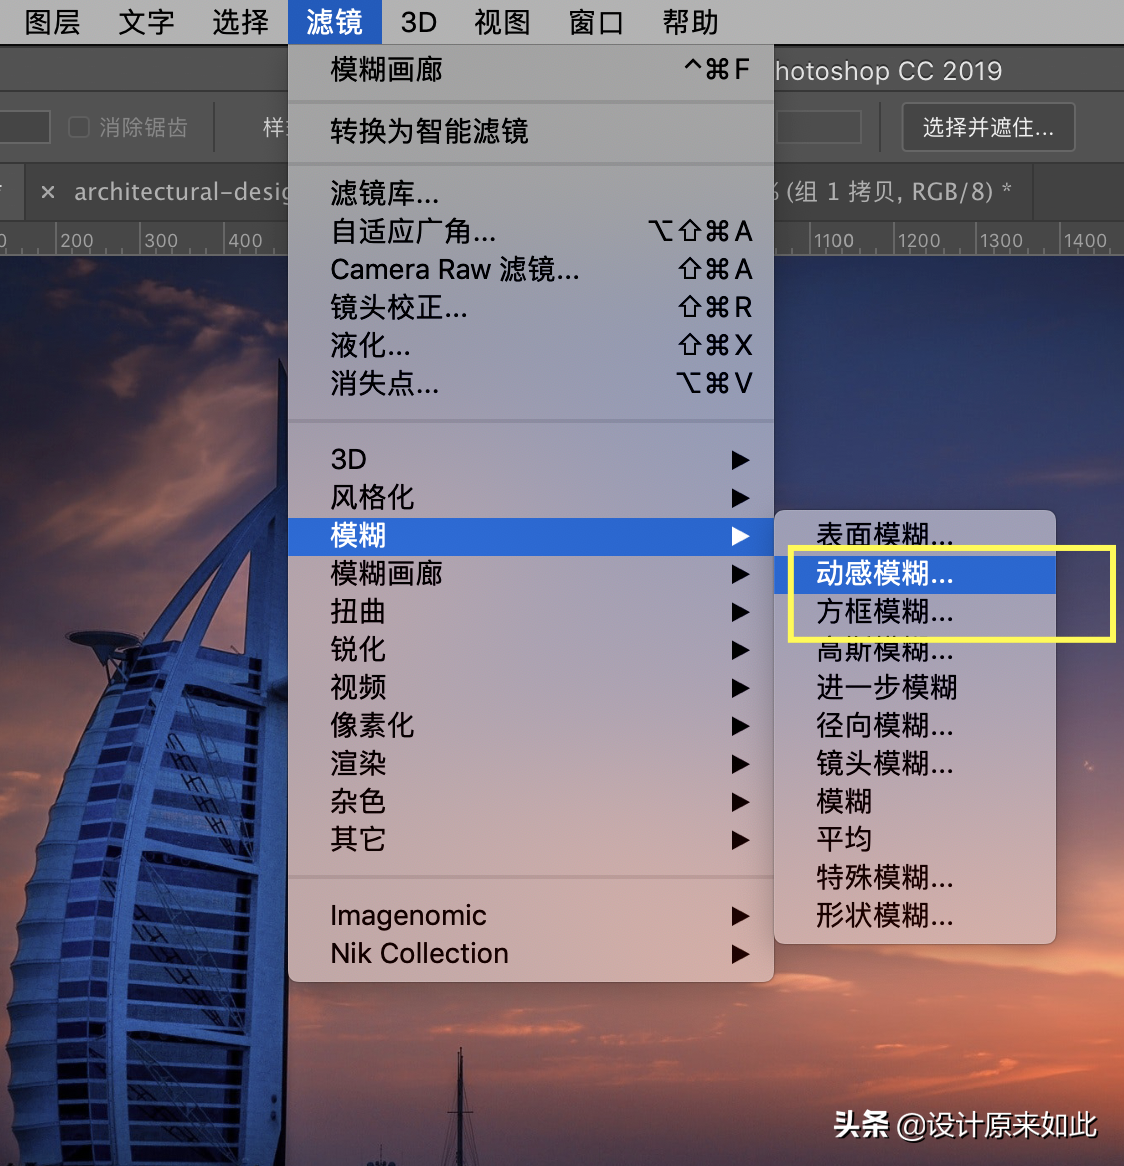The image size is (1124, 1166).
Task: Expand the 其它 submenu
Action: (x=531, y=840)
